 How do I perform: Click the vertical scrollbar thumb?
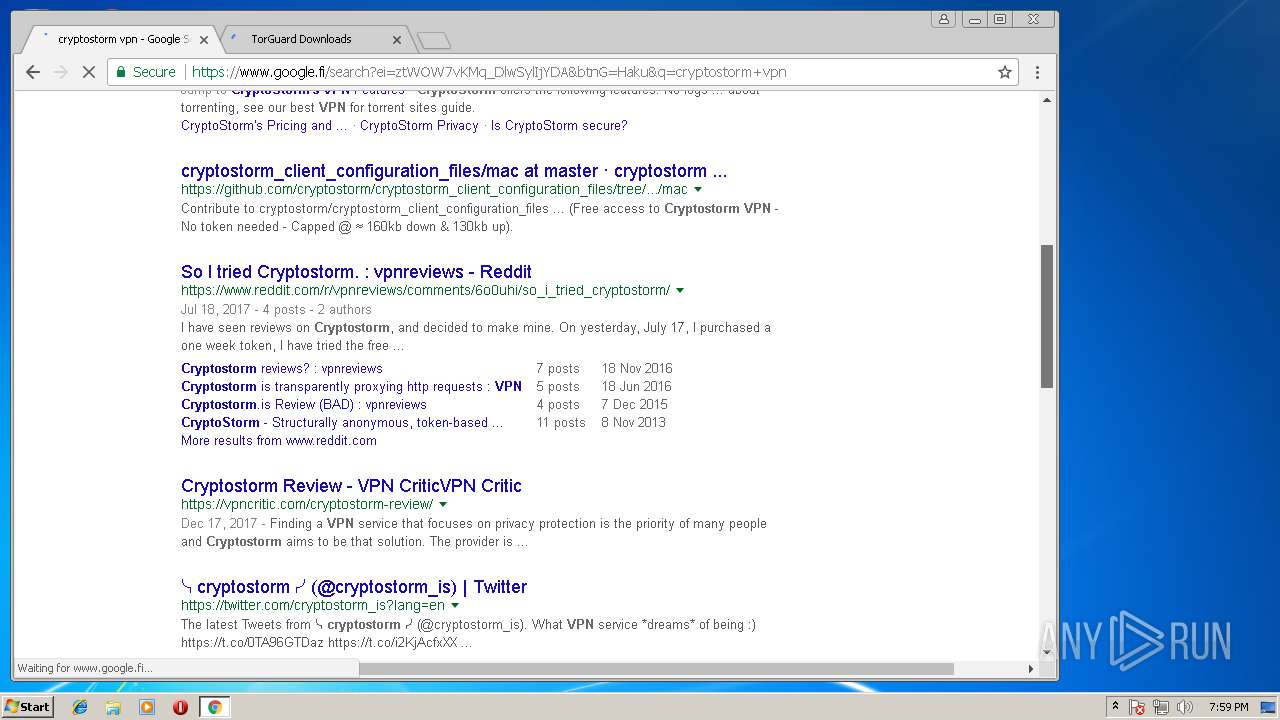[1047, 316]
